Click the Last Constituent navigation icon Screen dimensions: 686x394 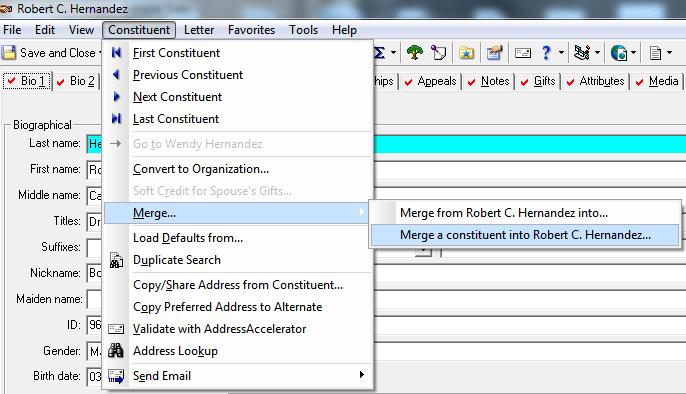116,119
